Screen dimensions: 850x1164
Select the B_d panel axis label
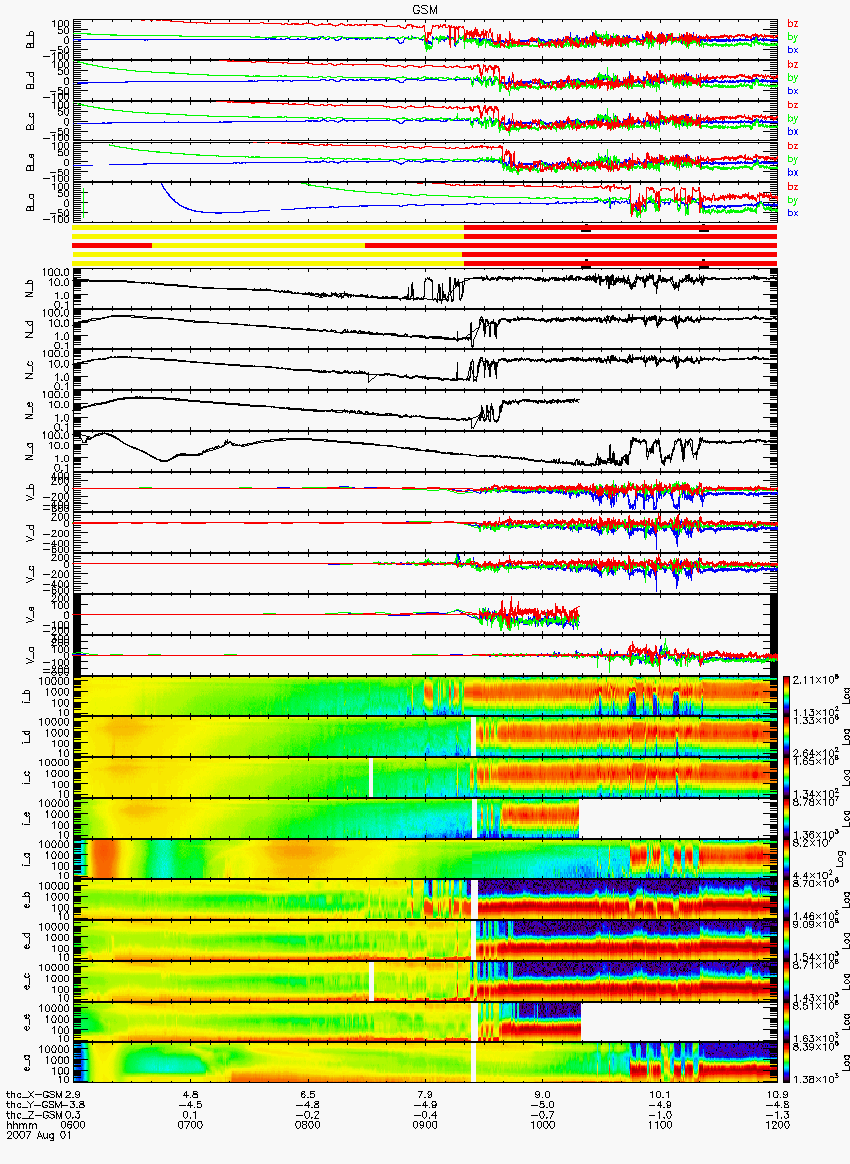pyautogui.click(x=30, y=80)
